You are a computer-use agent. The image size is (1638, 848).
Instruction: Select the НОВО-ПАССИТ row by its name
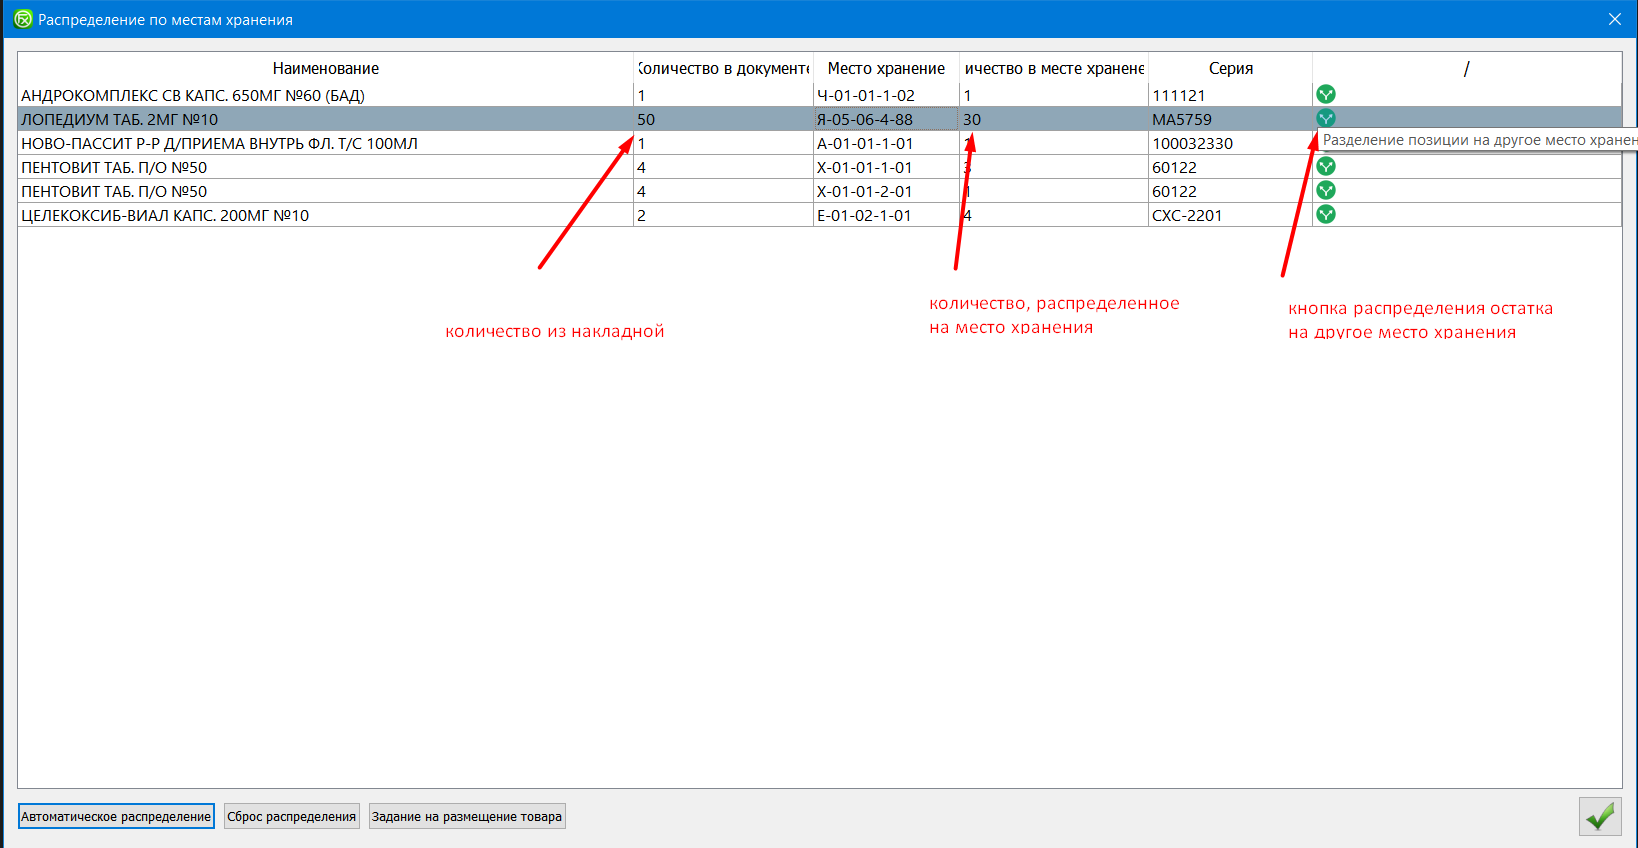[220, 144]
